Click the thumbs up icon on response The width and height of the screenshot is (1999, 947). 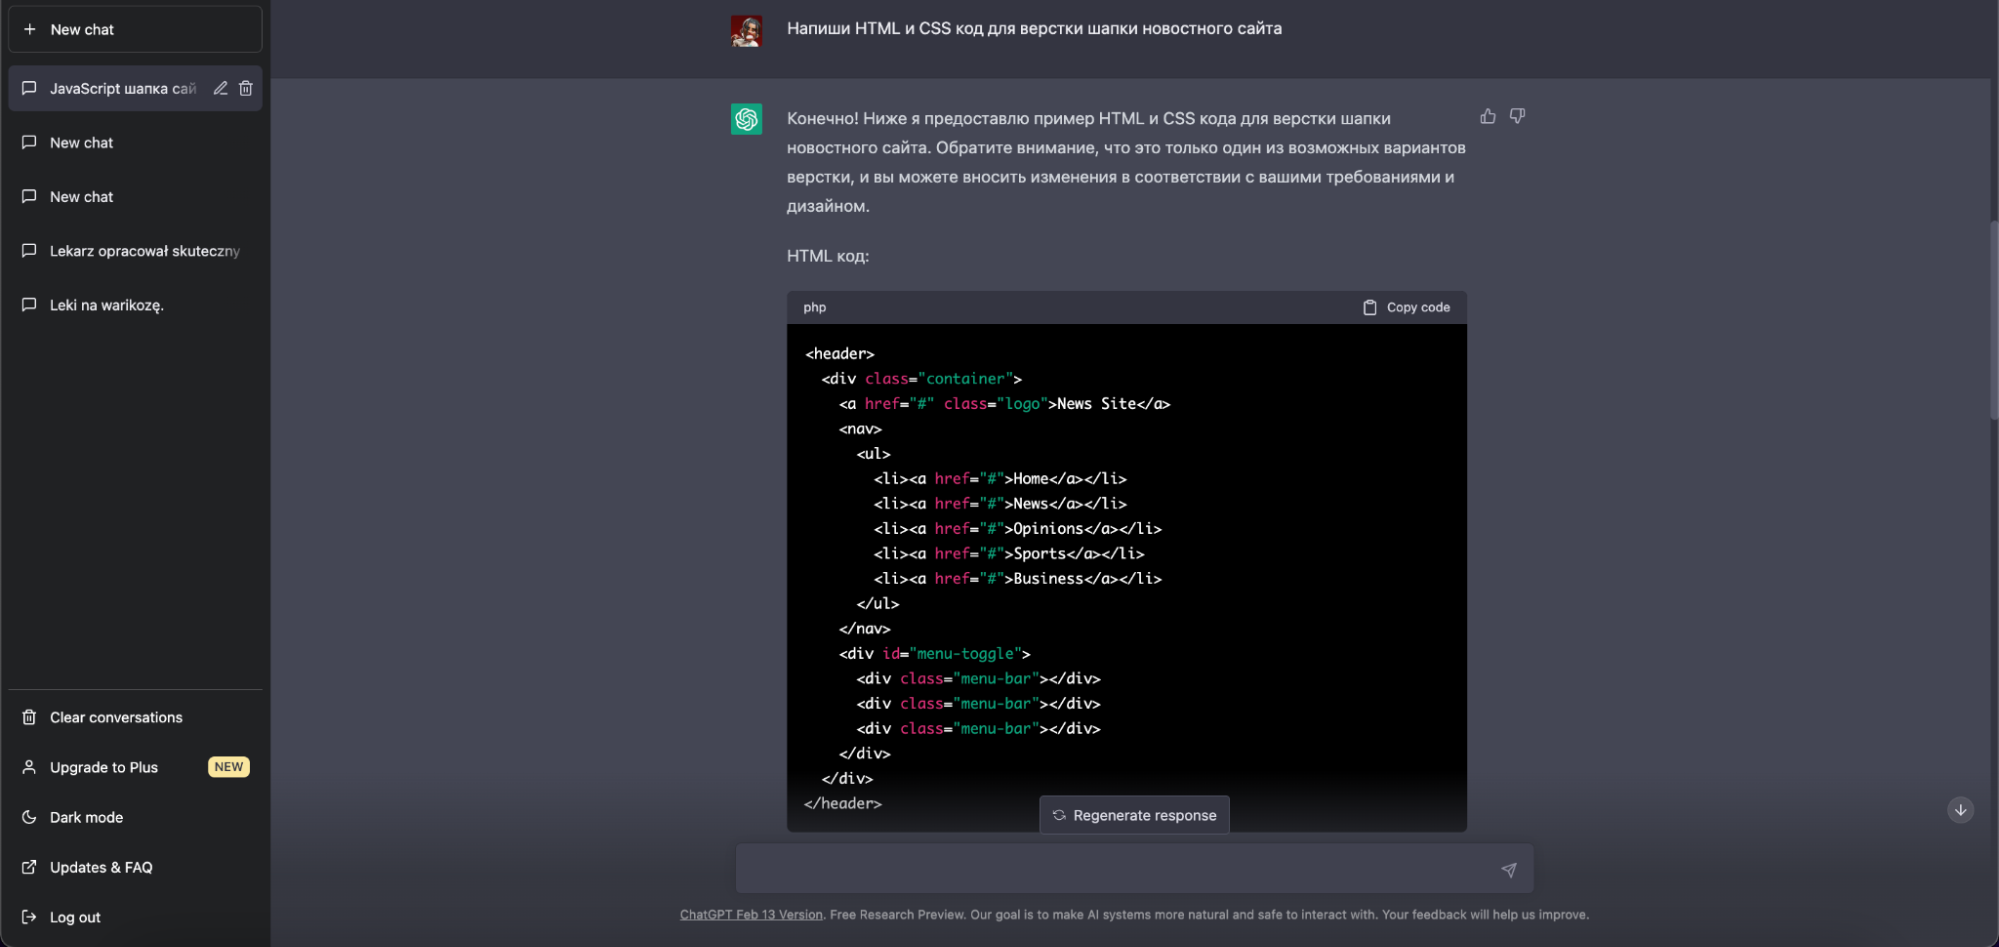pos(1488,116)
